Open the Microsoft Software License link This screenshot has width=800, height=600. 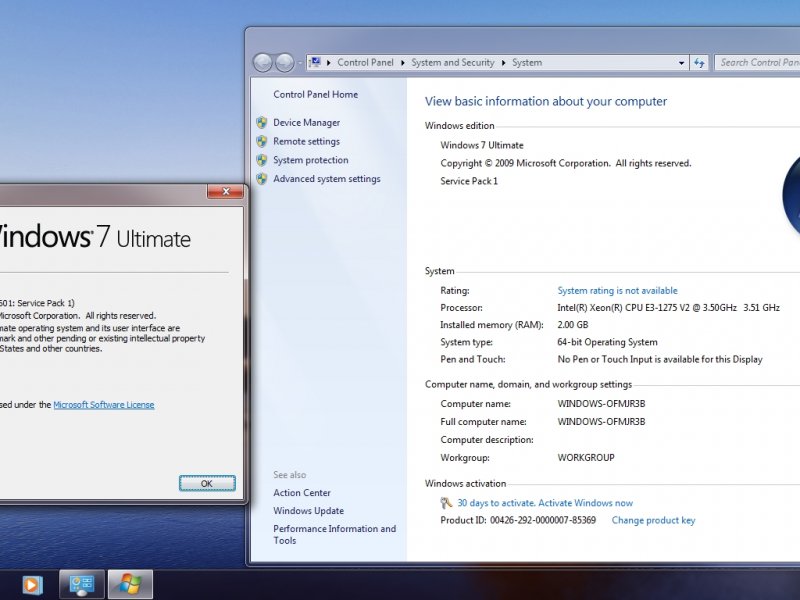[104, 405]
